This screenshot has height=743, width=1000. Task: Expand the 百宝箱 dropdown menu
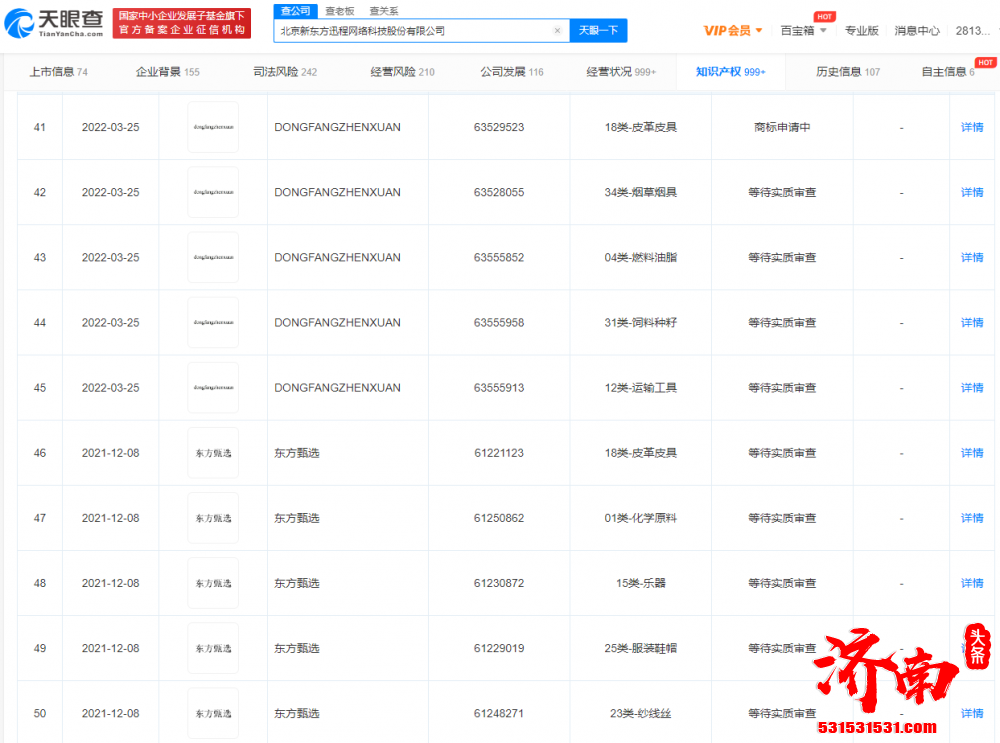click(803, 31)
